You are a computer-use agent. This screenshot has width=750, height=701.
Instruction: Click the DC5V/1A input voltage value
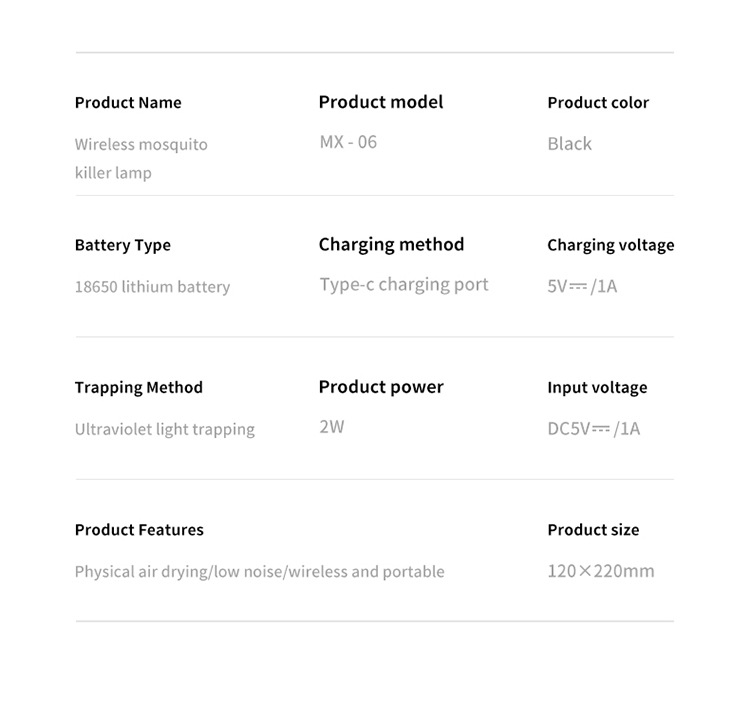point(593,430)
